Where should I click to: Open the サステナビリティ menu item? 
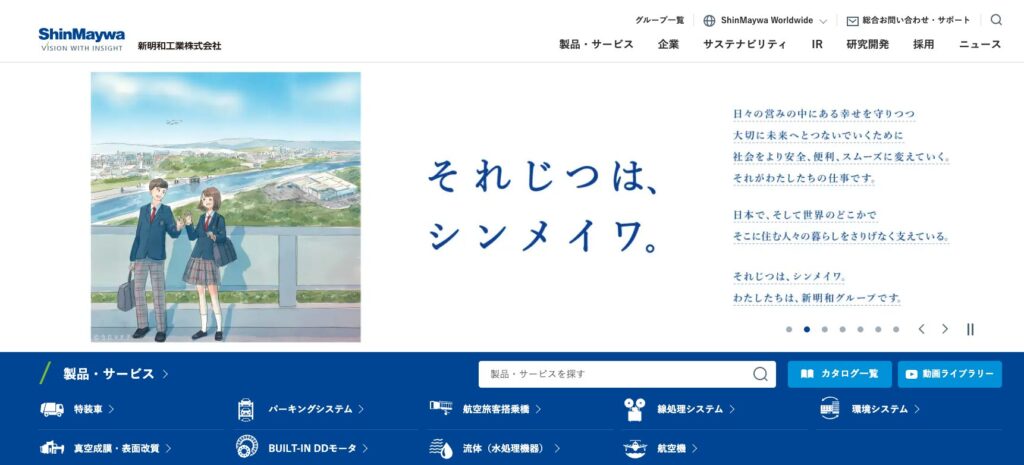pyautogui.click(x=744, y=45)
